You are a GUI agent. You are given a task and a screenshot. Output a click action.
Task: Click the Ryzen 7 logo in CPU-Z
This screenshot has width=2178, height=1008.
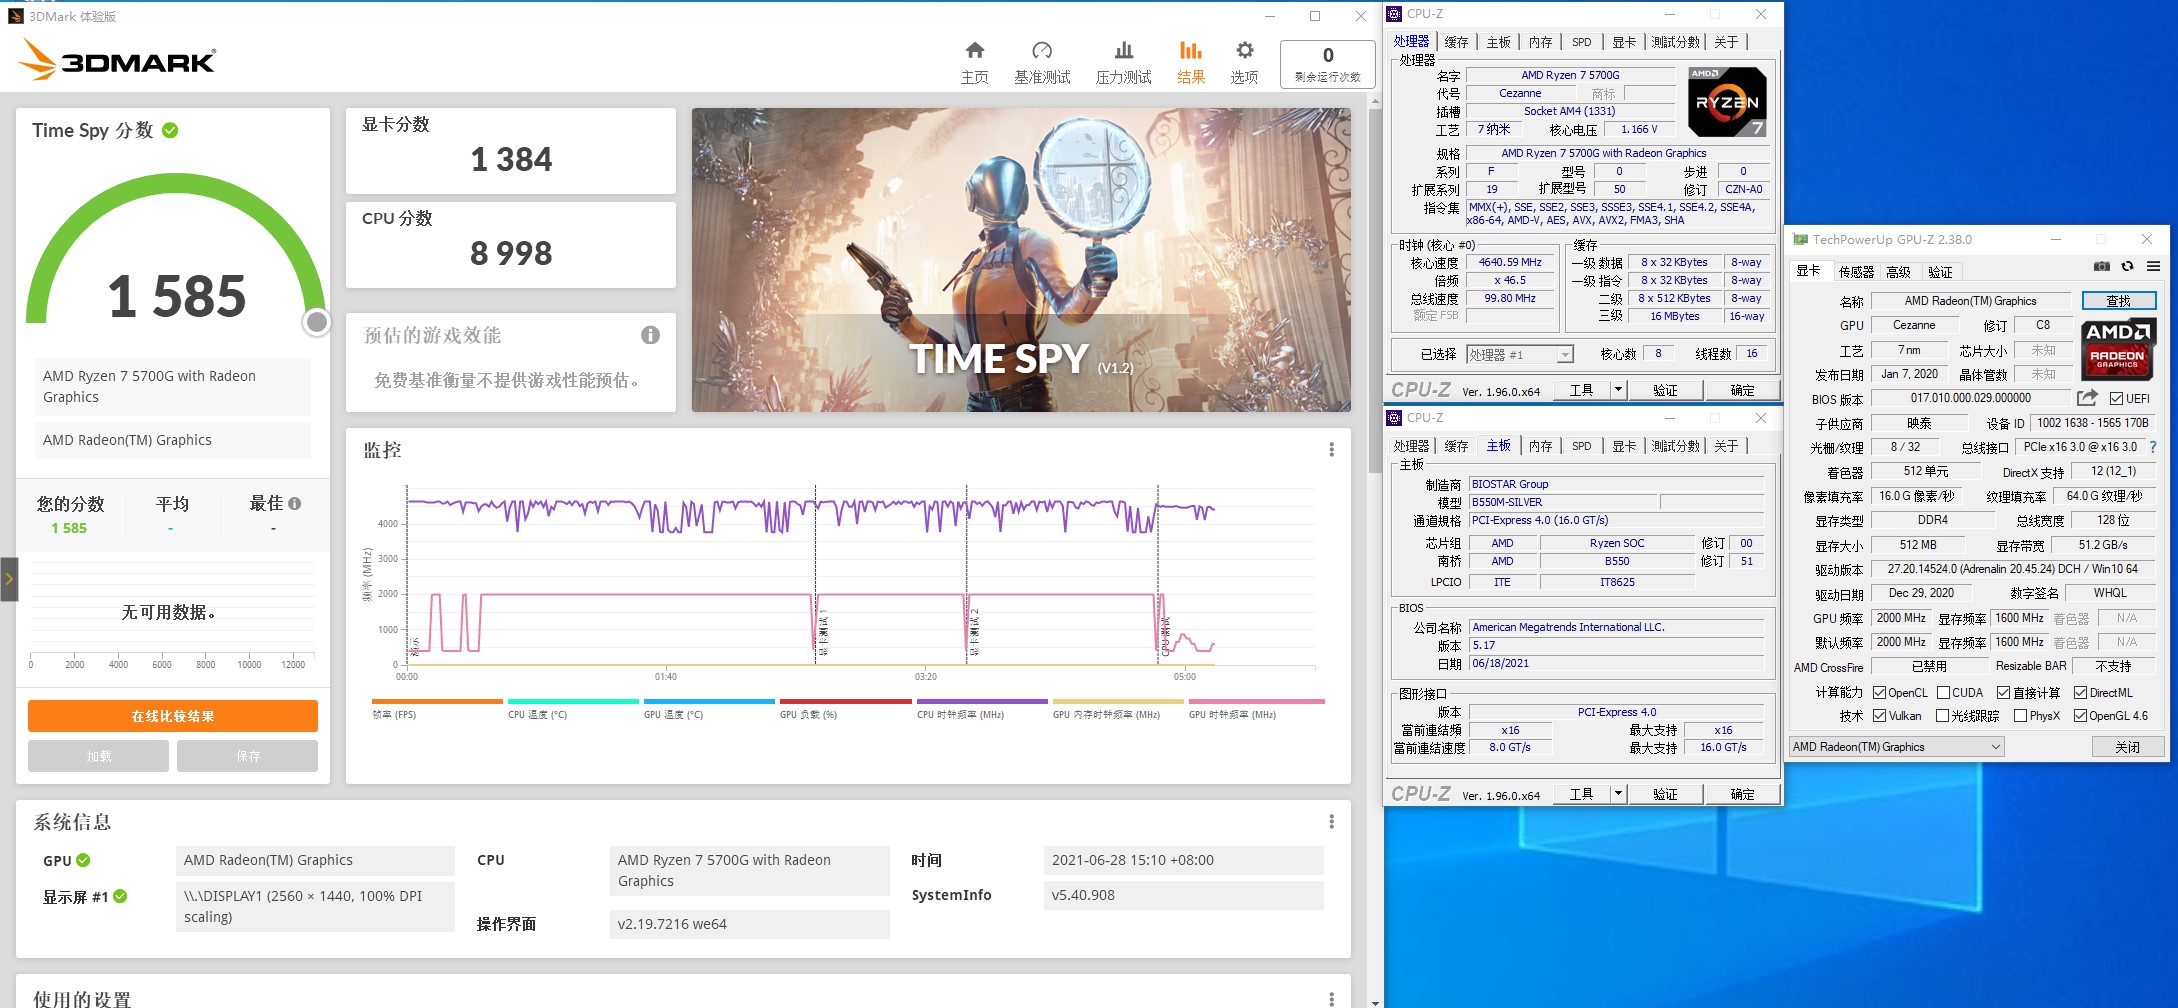click(x=1727, y=102)
